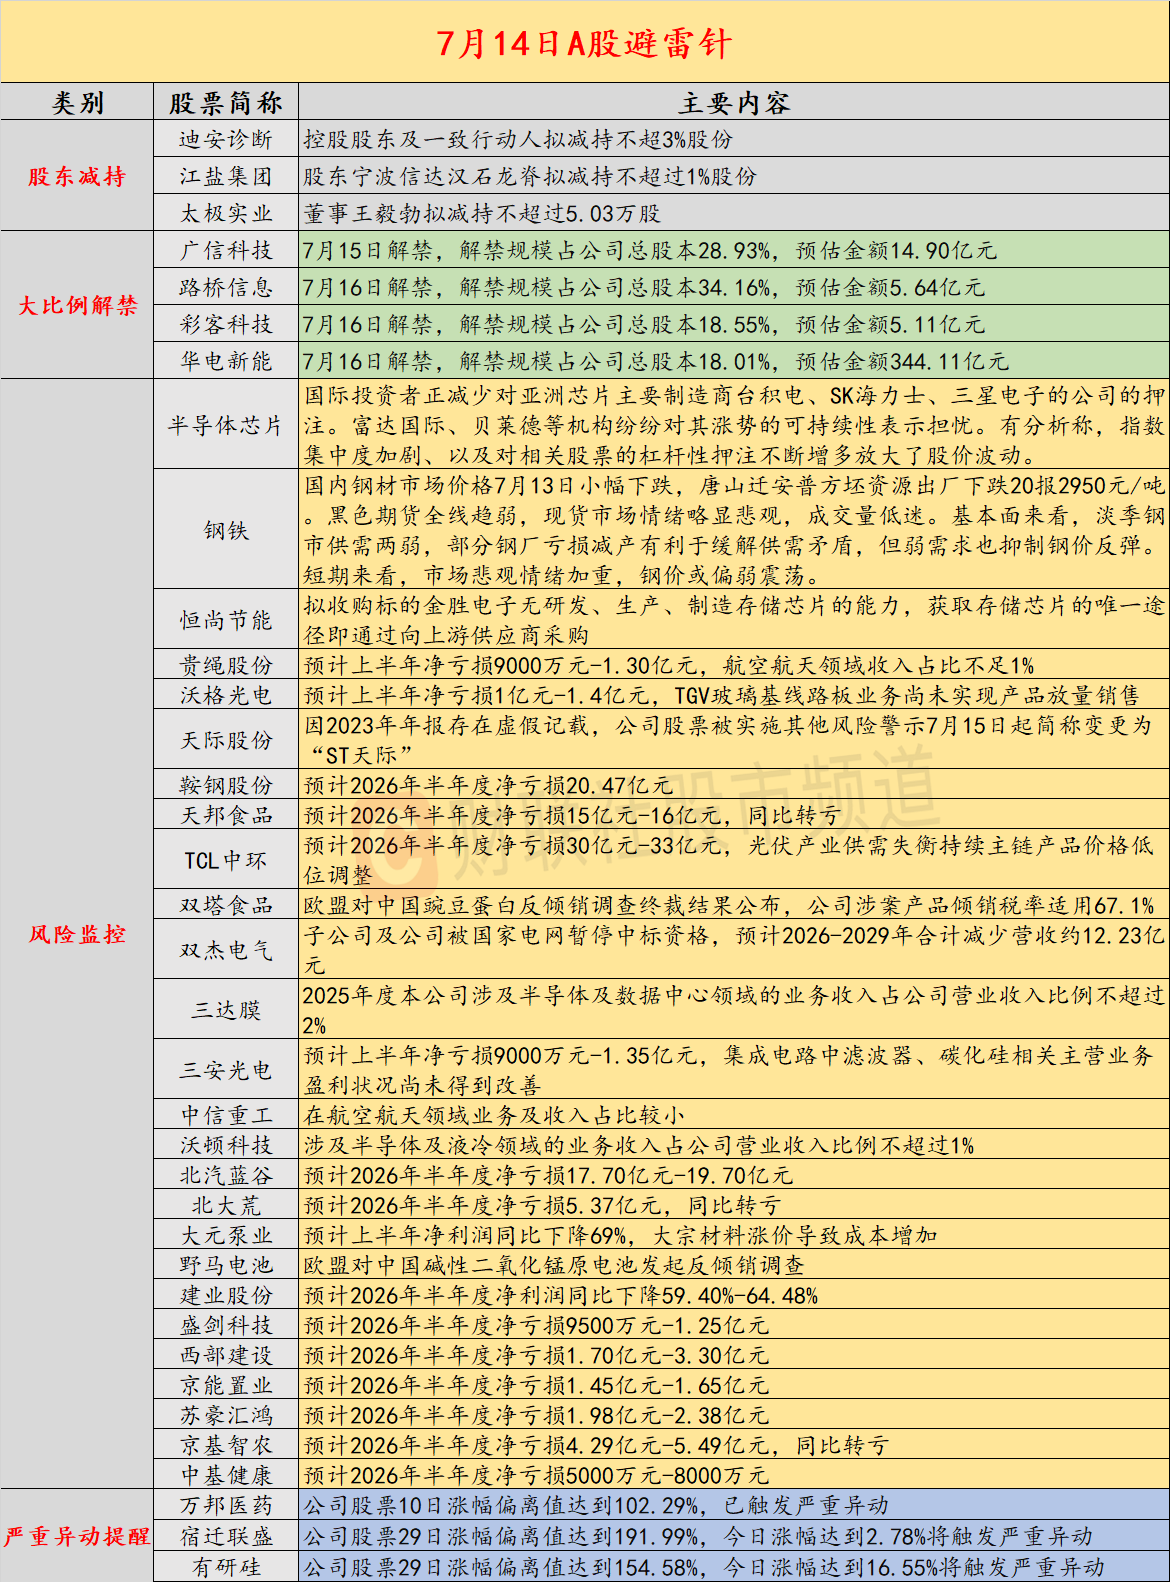Select text '预计2026年半年度净亏损17.70亿元-19.70亿元'
This screenshot has height=1582, width=1170.
click(x=548, y=1175)
